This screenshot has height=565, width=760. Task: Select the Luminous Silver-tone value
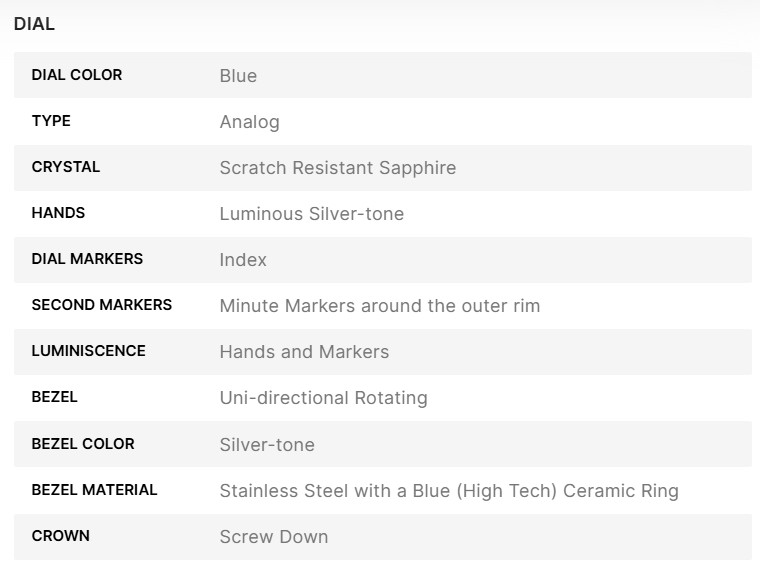[311, 214]
